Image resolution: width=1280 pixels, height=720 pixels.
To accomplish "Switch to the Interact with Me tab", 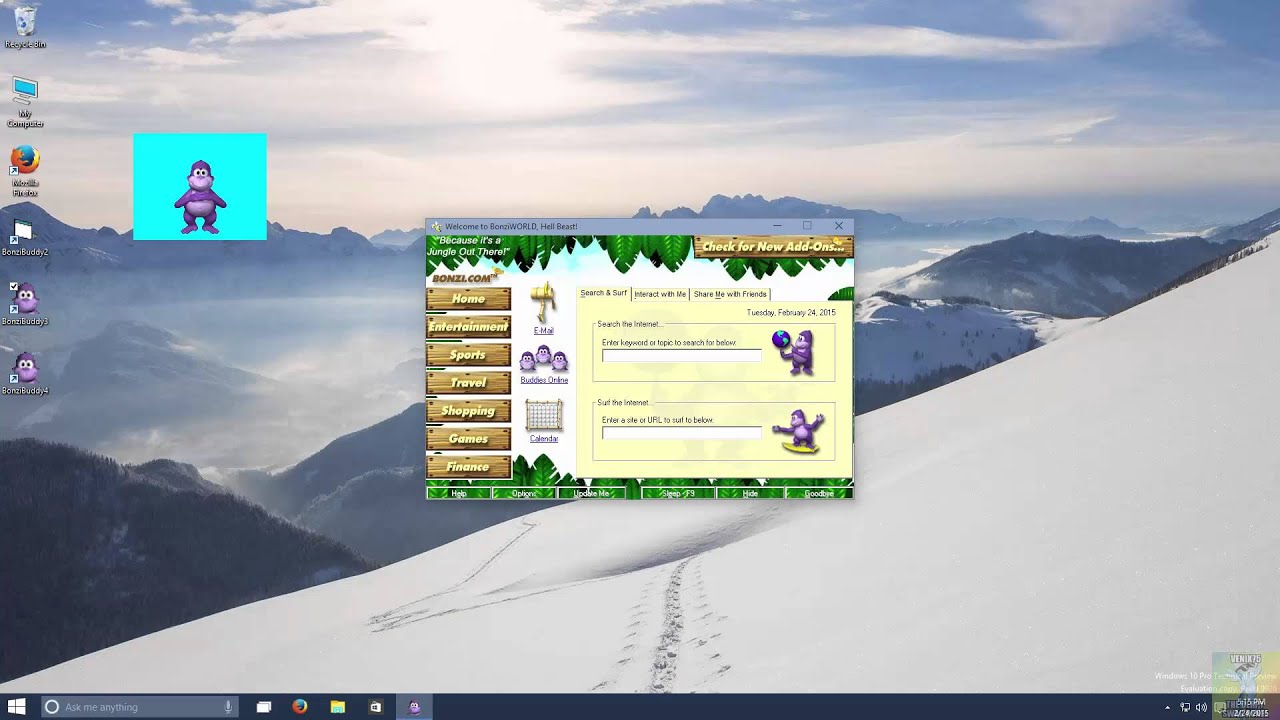I will click(660, 294).
